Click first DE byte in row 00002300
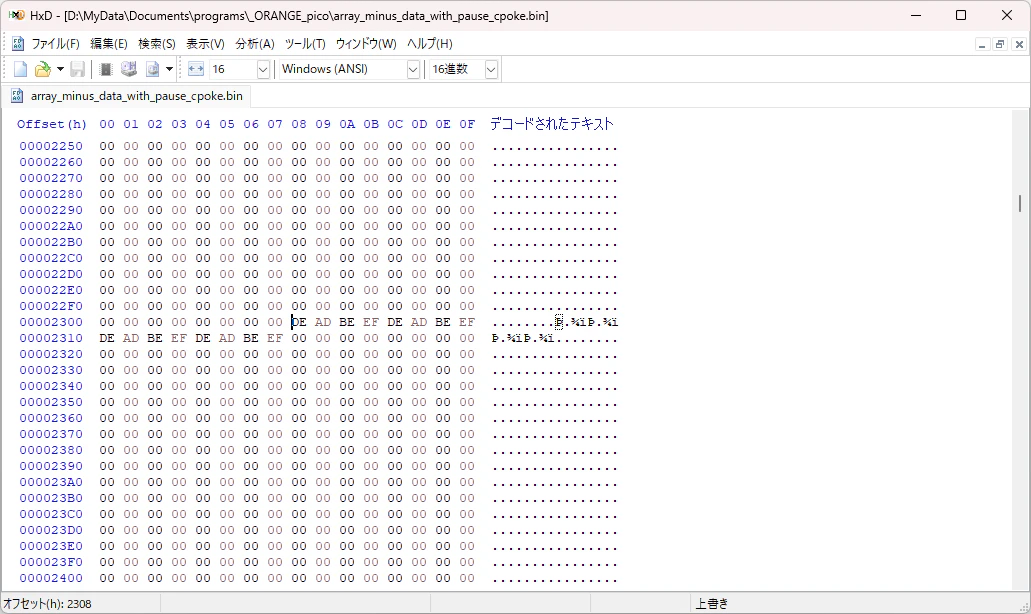The width and height of the screenshot is (1031, 614). 299,322
